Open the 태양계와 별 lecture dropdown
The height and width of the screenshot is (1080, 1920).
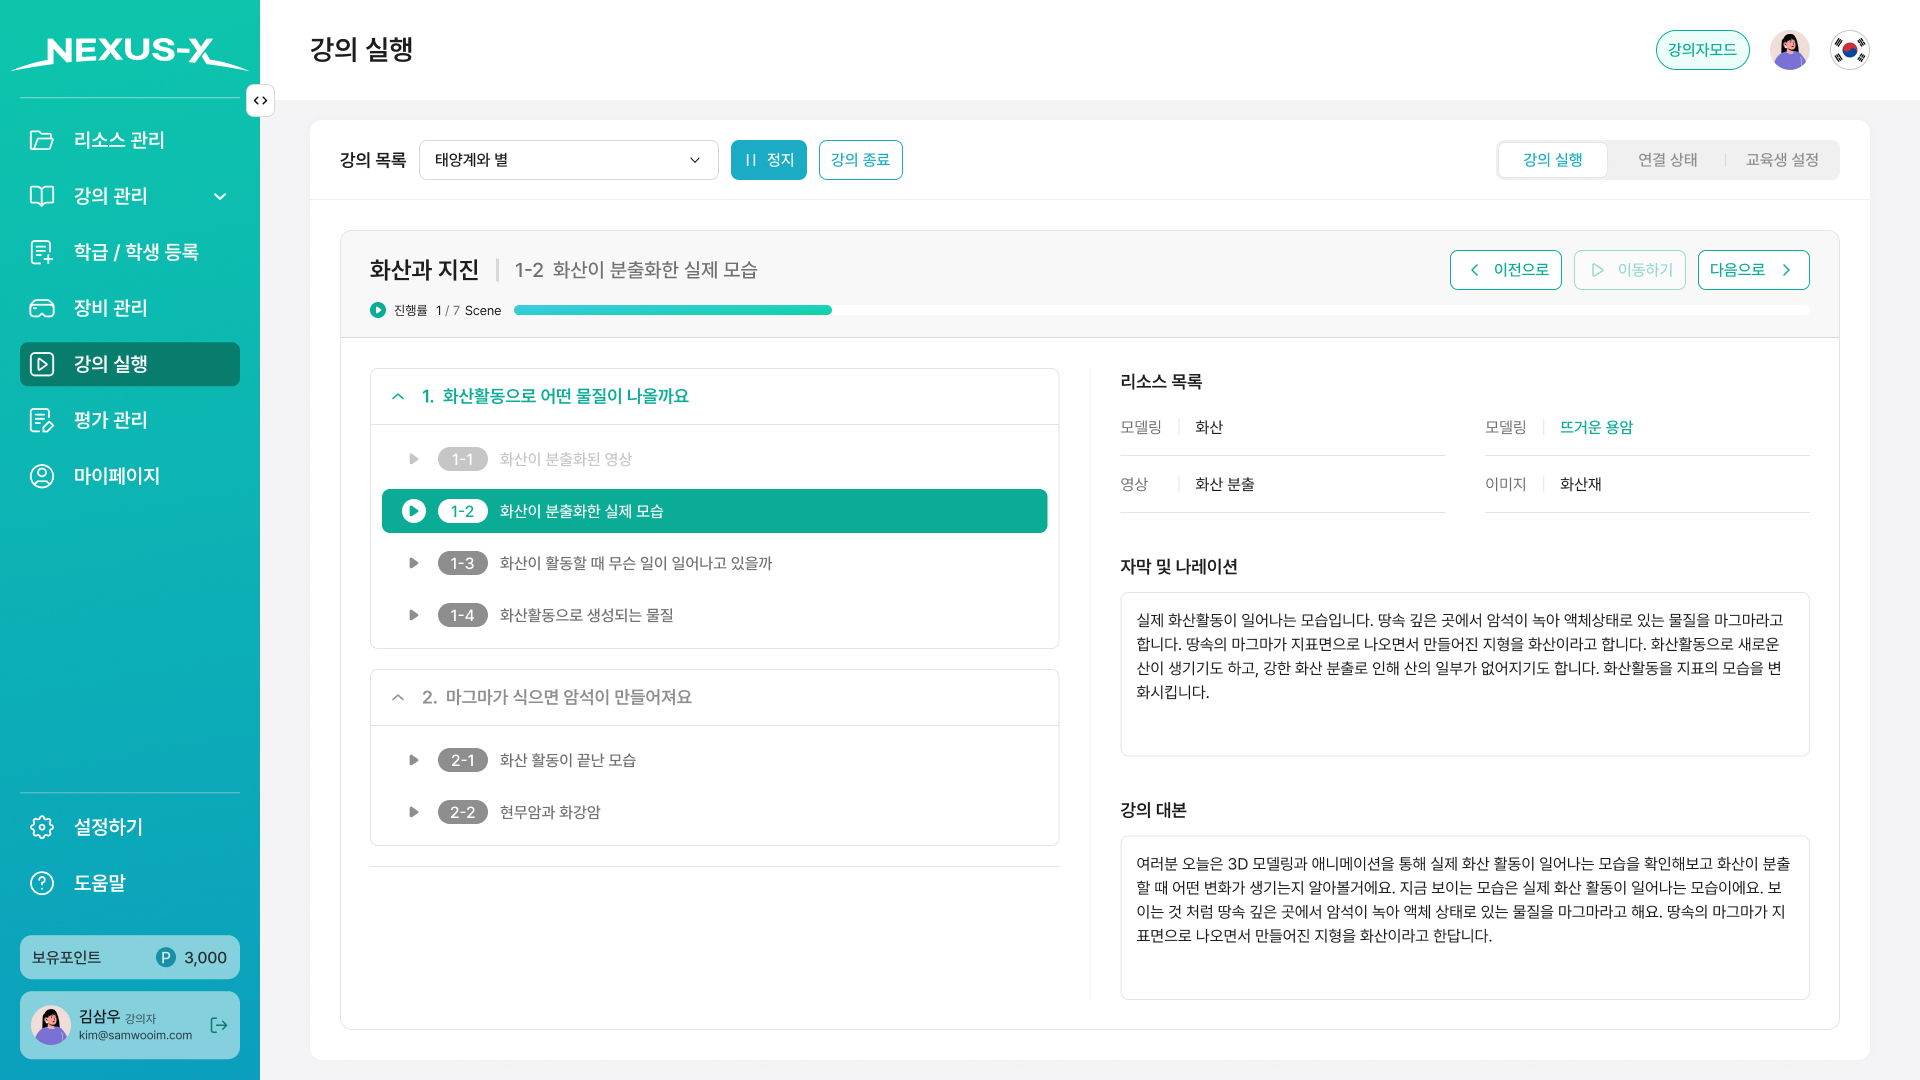(568, 160)
